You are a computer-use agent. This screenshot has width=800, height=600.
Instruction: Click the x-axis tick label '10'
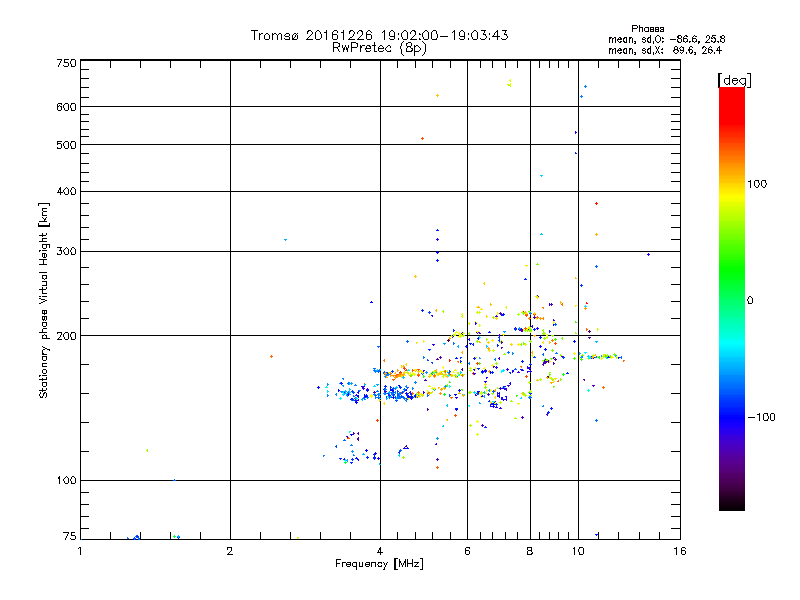[578, 551]
